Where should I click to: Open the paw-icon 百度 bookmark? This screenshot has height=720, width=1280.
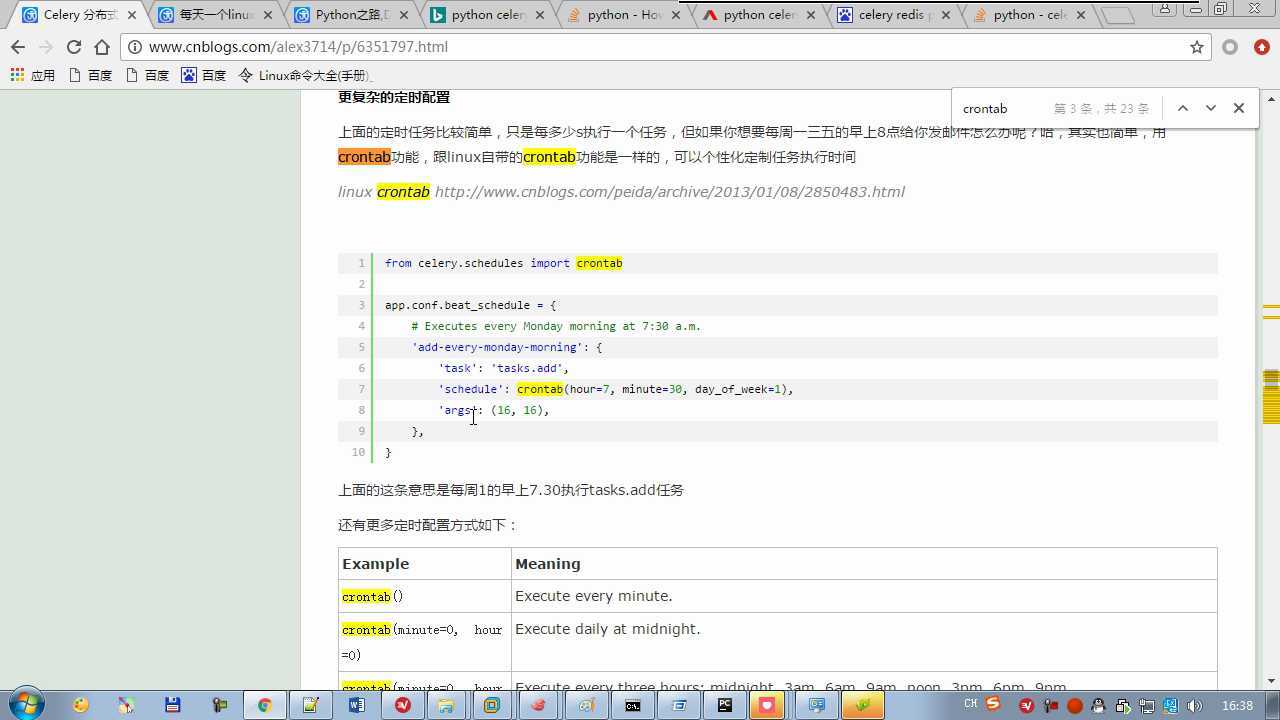click(x=203, y=75)
